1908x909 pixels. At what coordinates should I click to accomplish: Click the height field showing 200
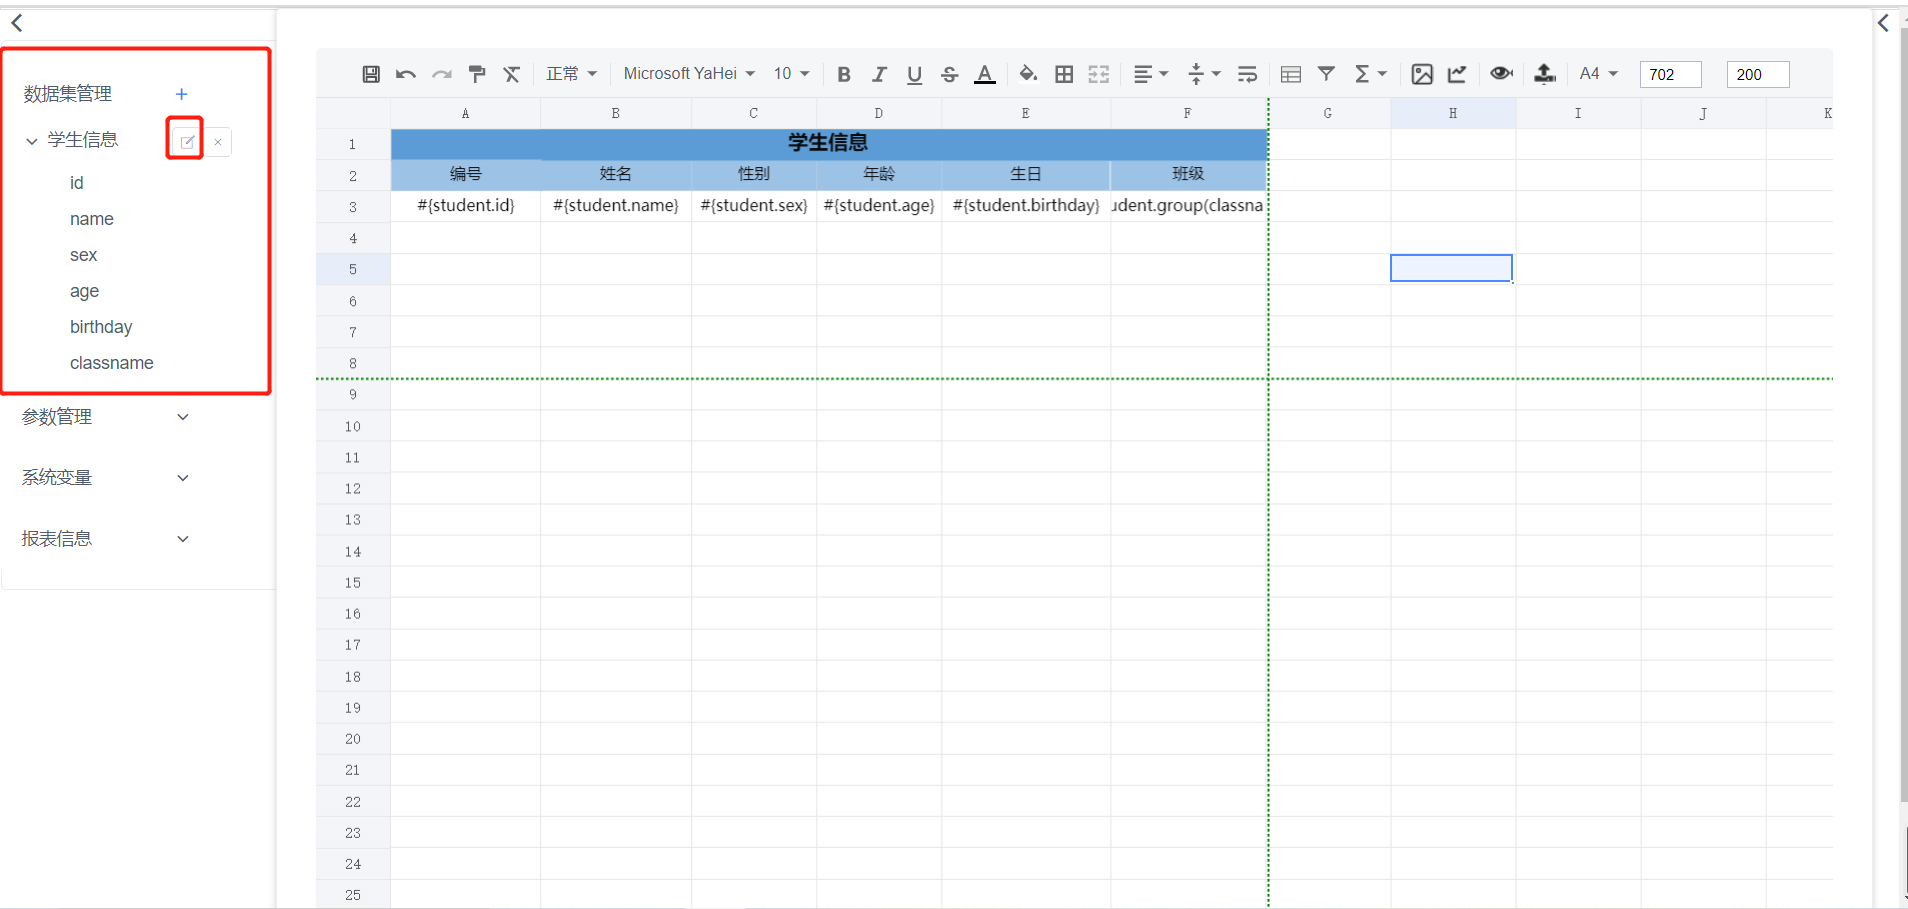tap(1758, 74)
